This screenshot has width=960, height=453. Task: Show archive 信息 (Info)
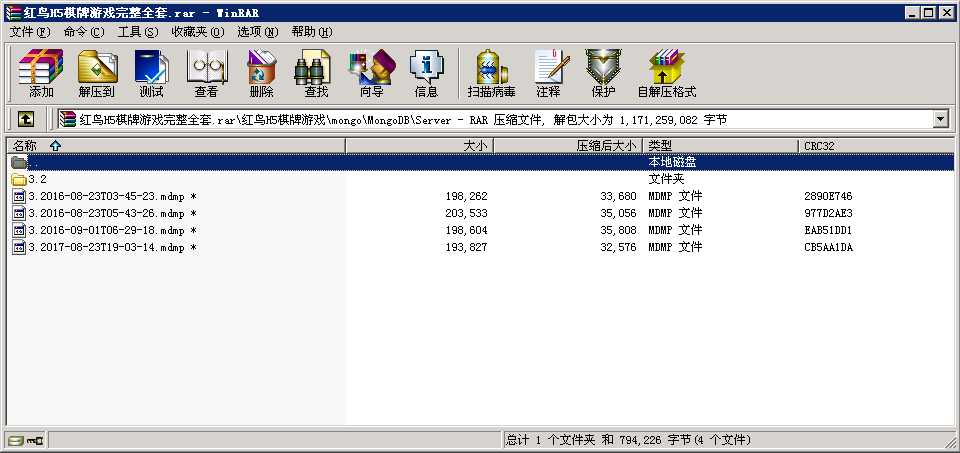[426, 73]
